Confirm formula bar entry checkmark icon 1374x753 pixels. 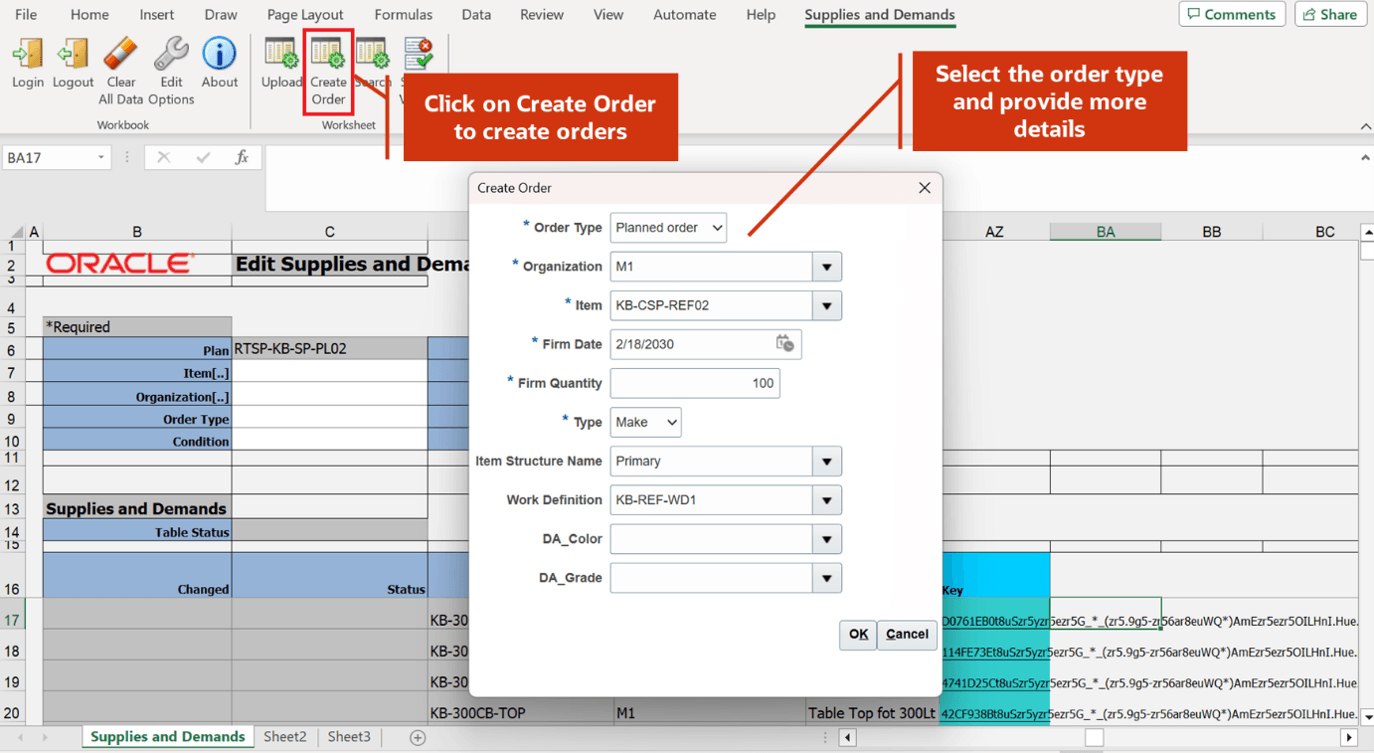(x=203, y=158)
